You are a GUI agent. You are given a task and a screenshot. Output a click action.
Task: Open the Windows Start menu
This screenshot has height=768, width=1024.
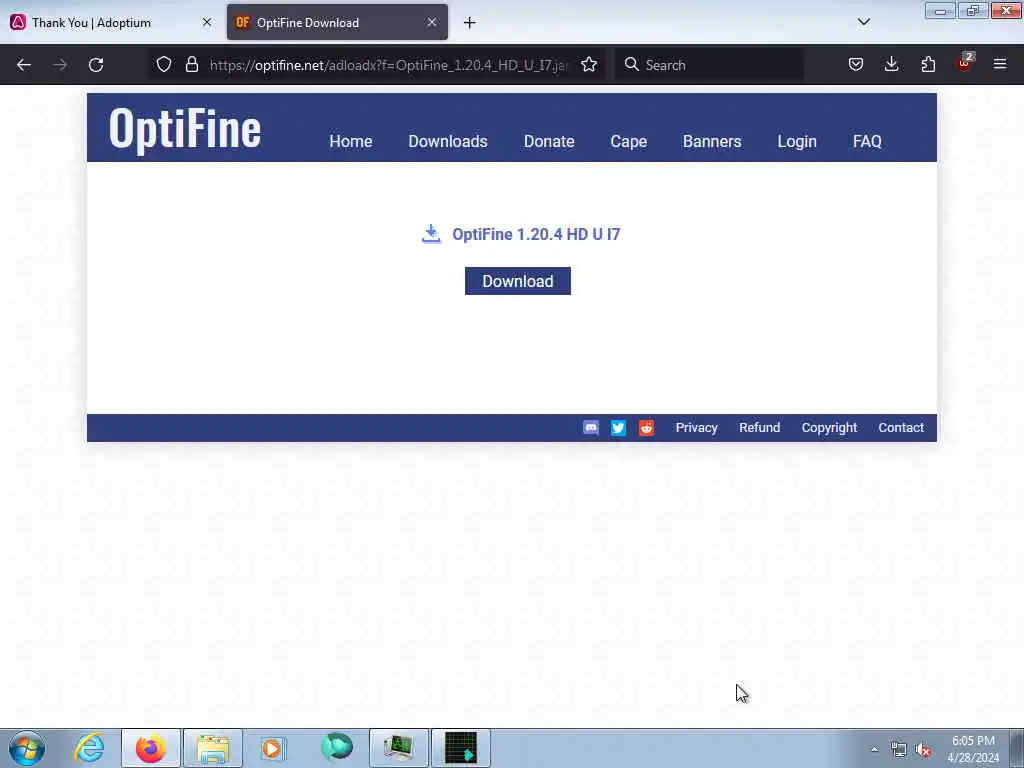click(x=27, y=748)
